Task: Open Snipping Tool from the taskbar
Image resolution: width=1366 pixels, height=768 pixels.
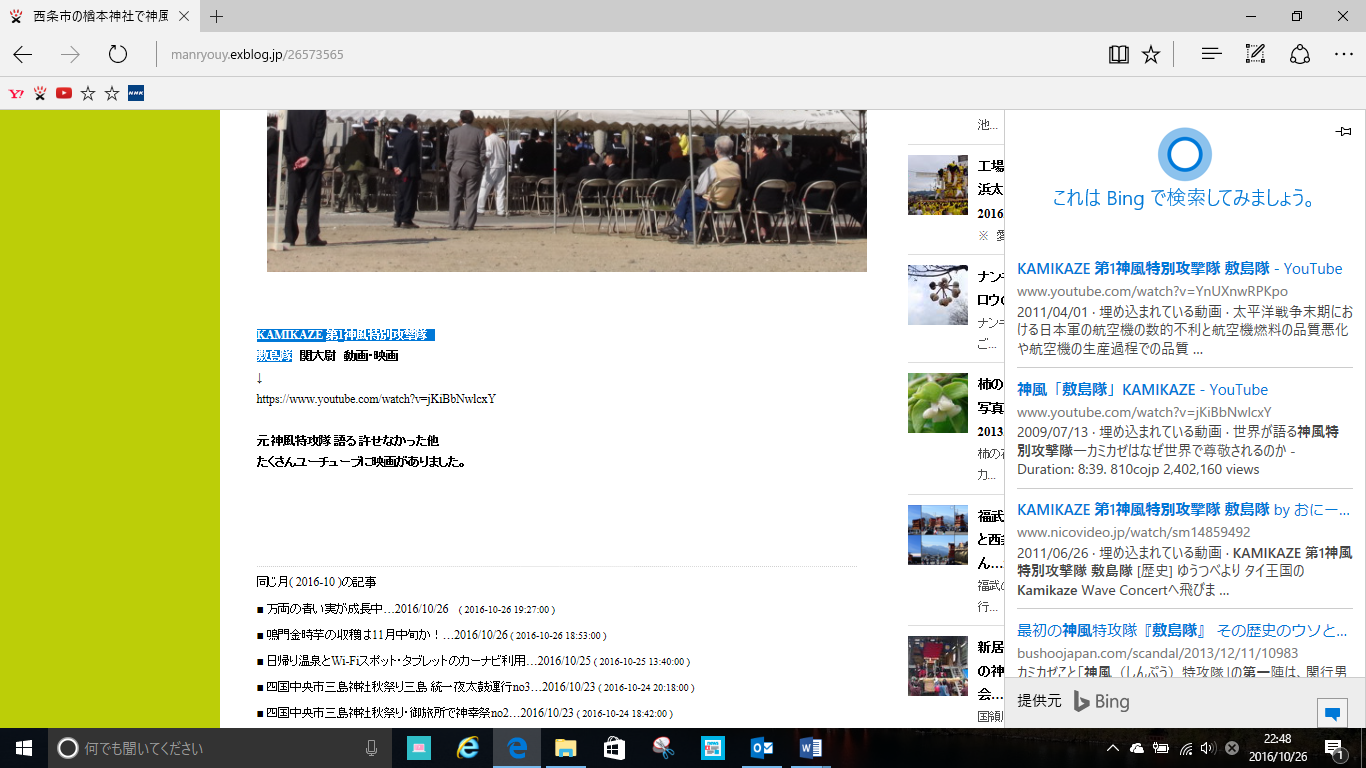Action: [x=663, y=748]
